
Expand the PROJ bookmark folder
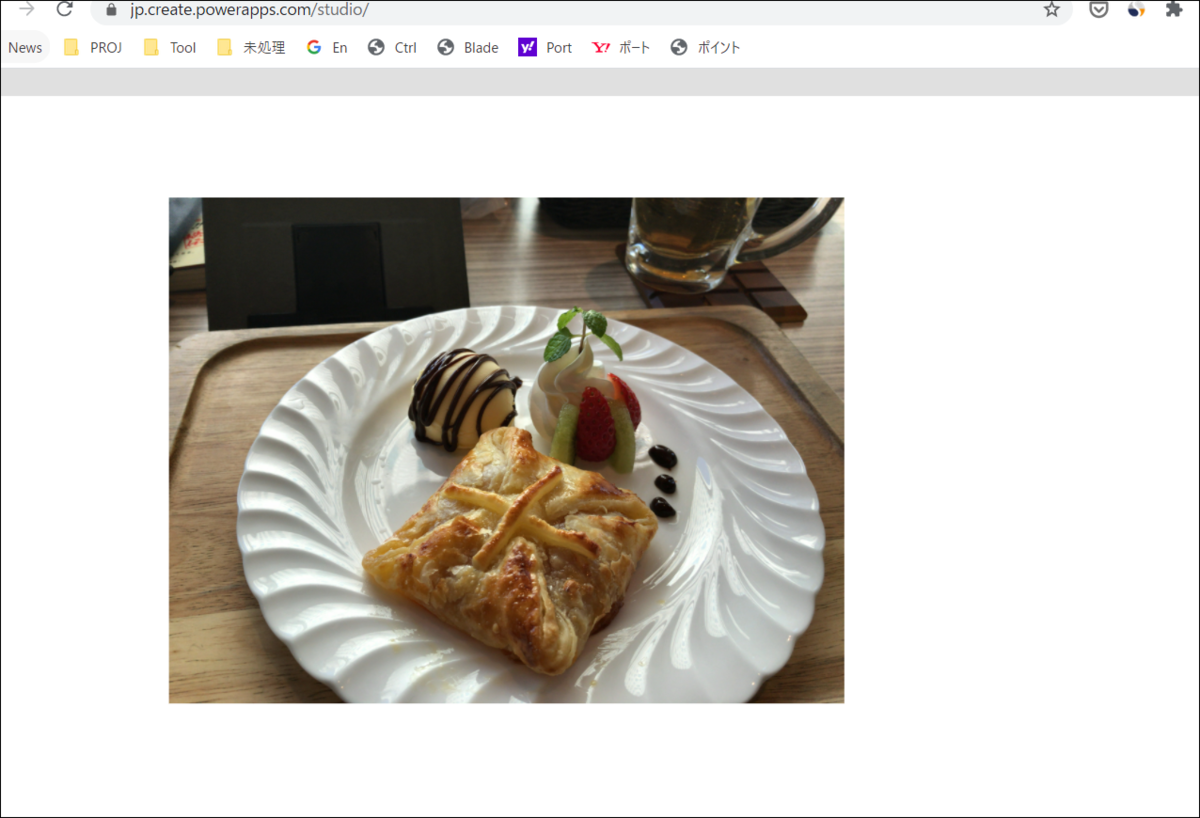93,47
